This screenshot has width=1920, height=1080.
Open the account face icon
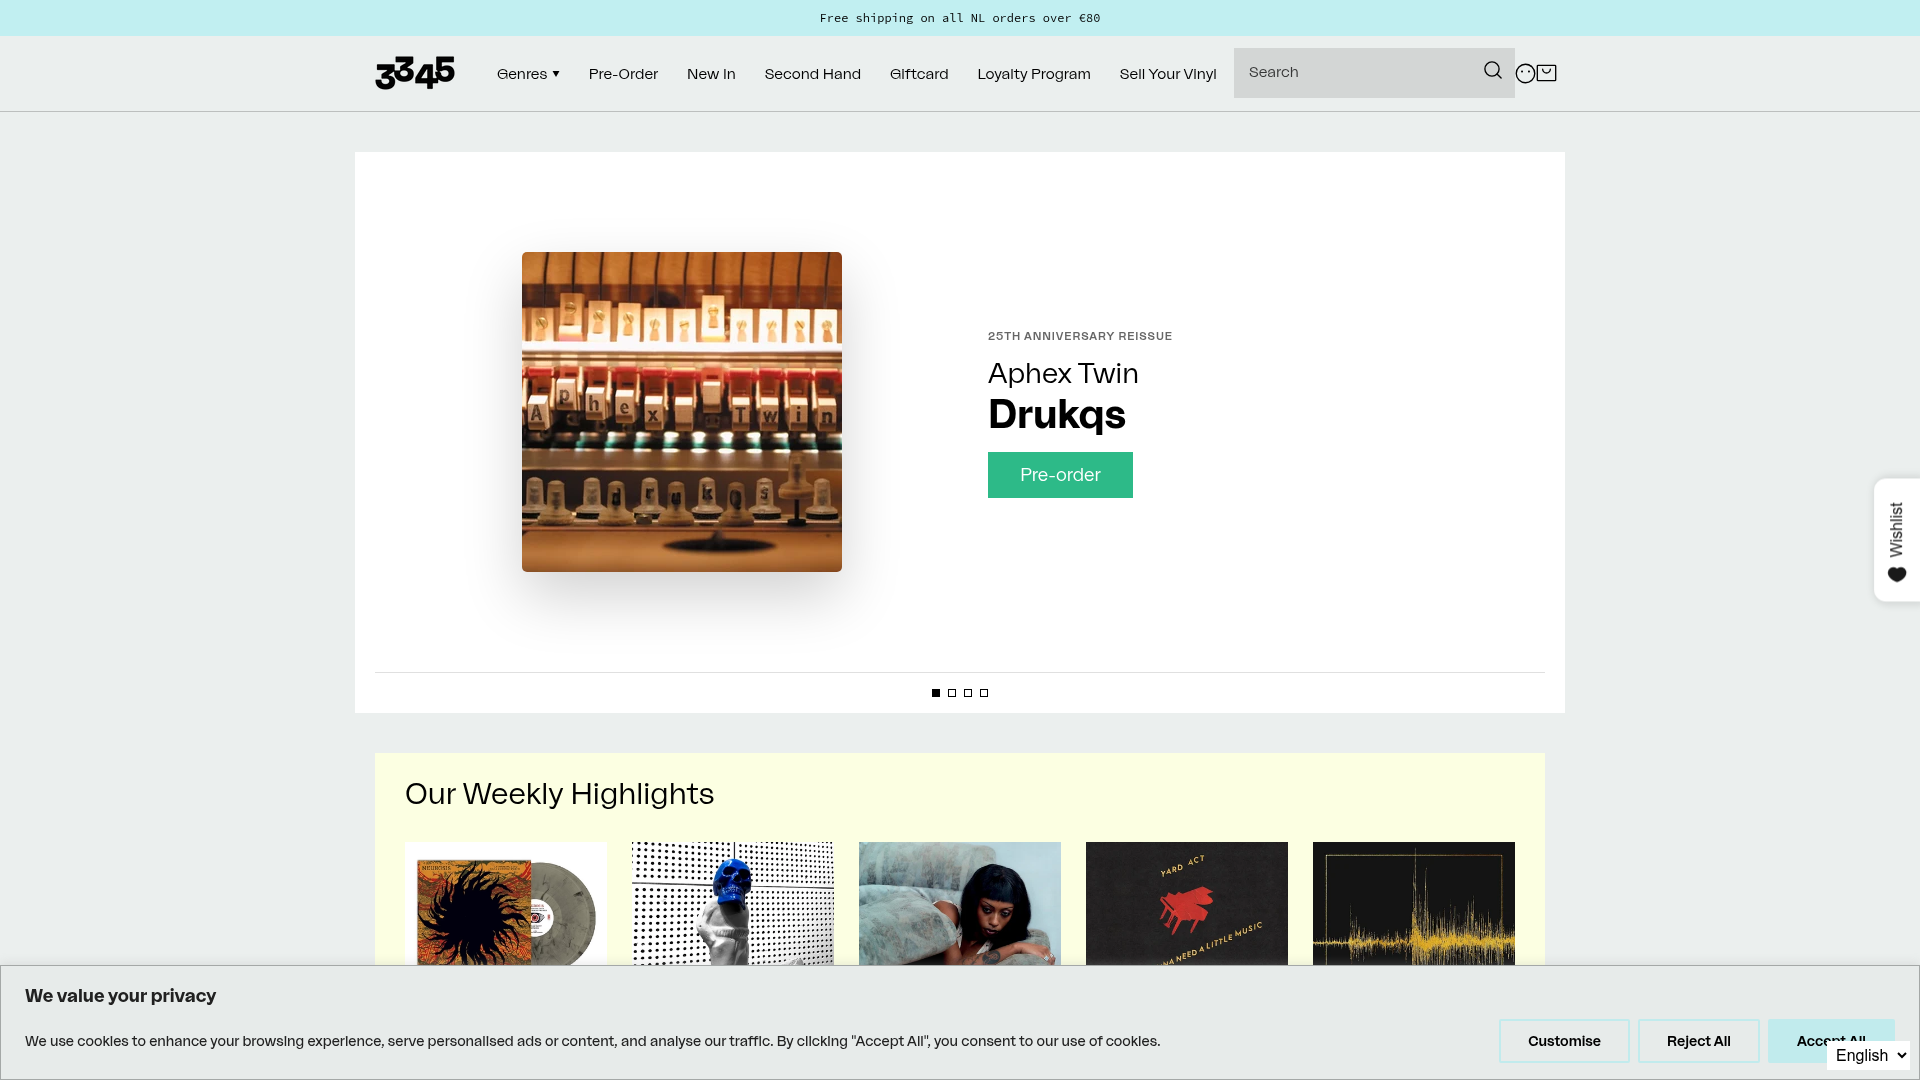pos(1525,73)
